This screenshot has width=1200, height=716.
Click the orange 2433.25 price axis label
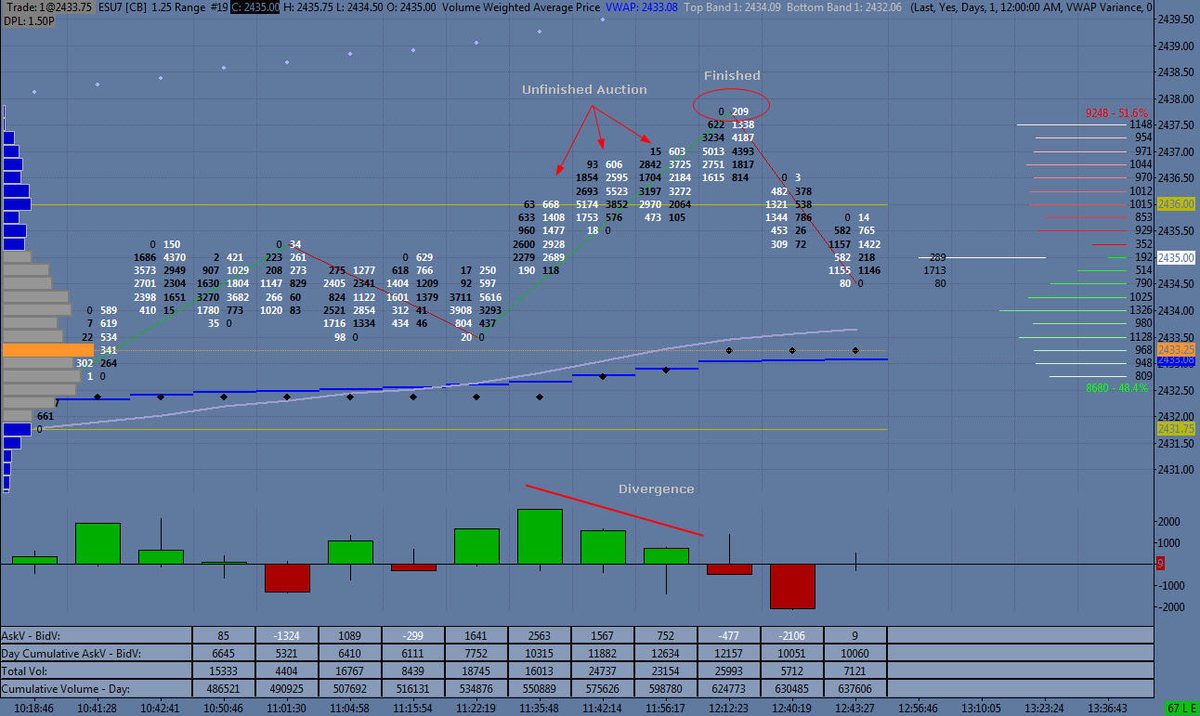(x=1177, y=349)
